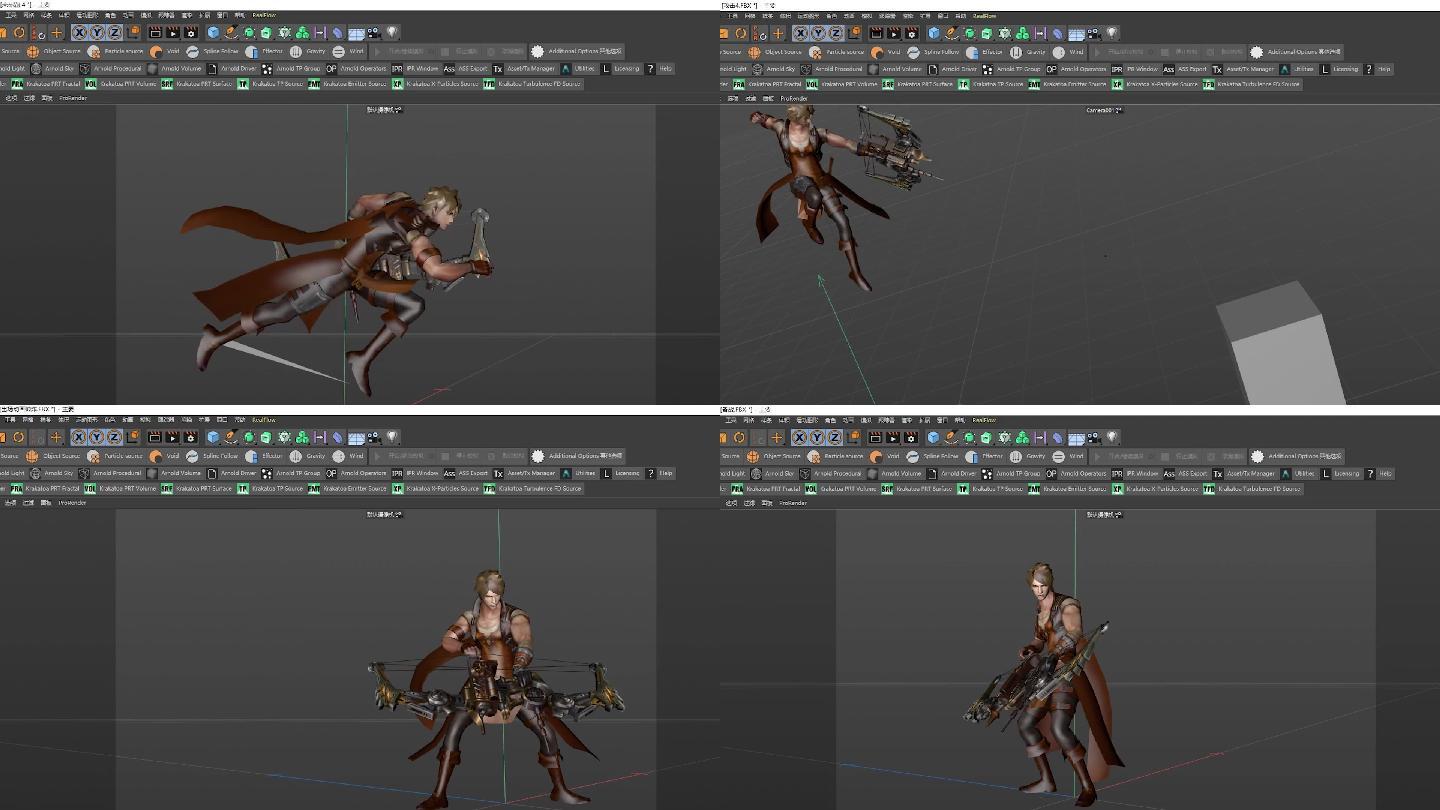This screenshot has width=1440, height=810.
Task: Click Arnold TP Group in front-facing crossbow window
Action: pos(291,473)
